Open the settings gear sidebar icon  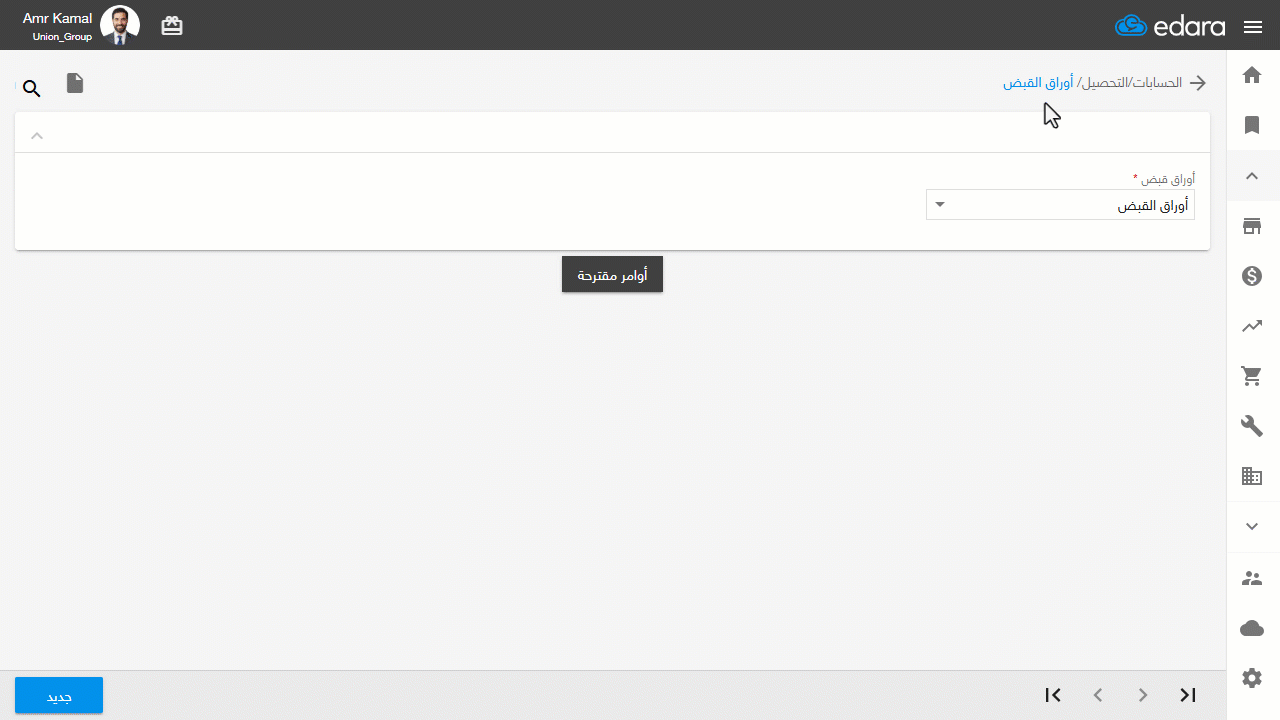tap(1252, 678)
